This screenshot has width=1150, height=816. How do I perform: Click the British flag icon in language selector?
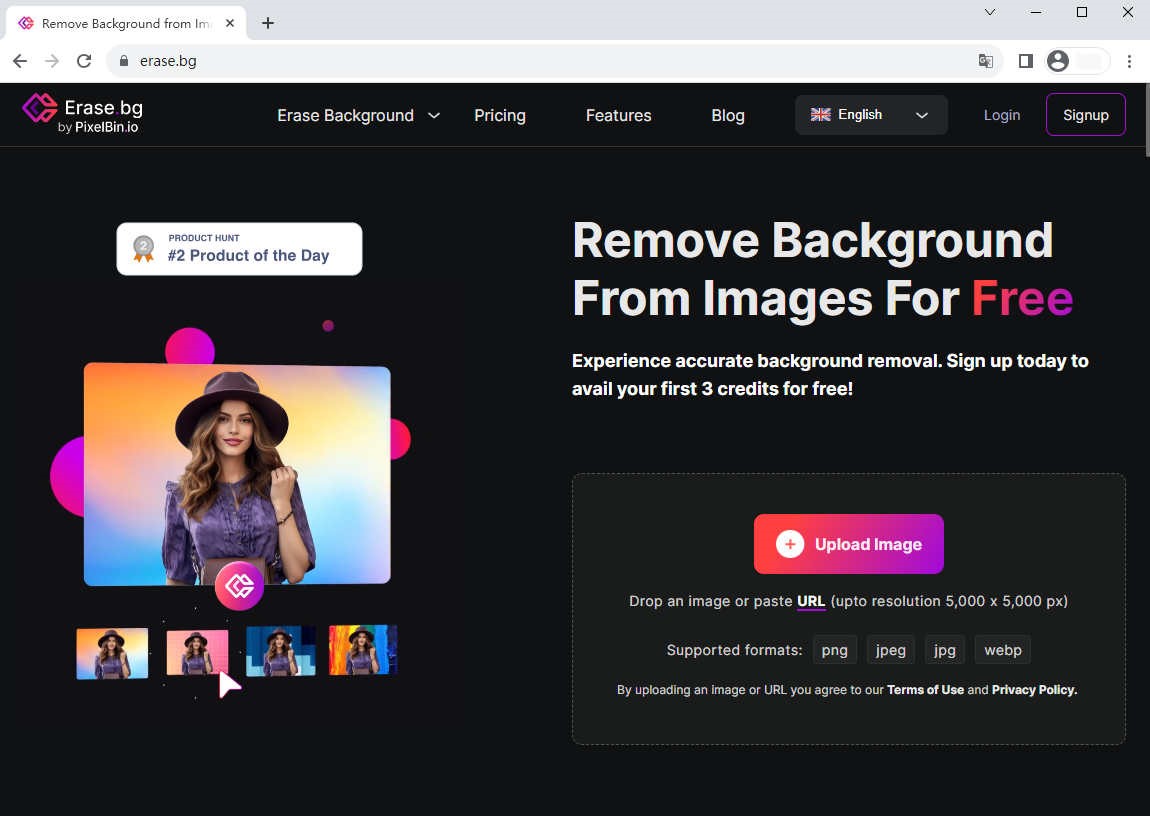[821, 114]
